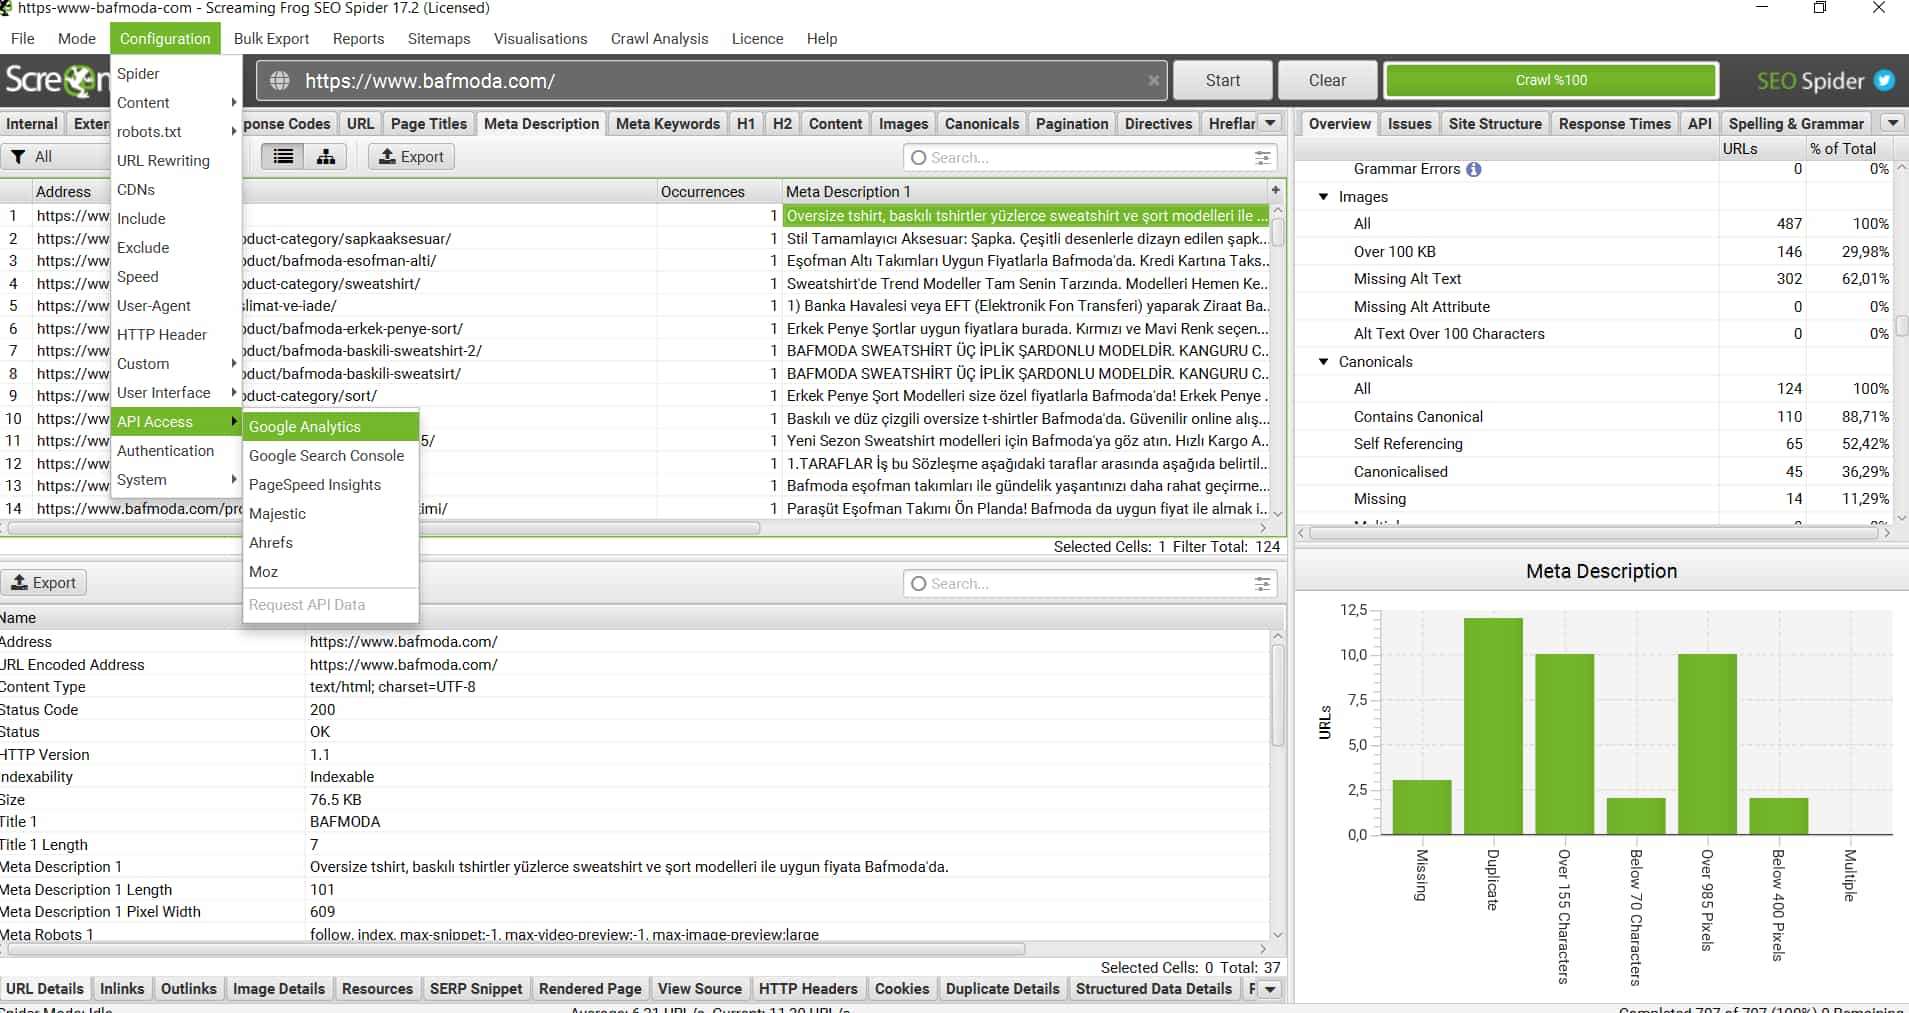The image size is (1909, 1013).
Task: Switch to the Page Titles tab
Action: tap(428, 124)
